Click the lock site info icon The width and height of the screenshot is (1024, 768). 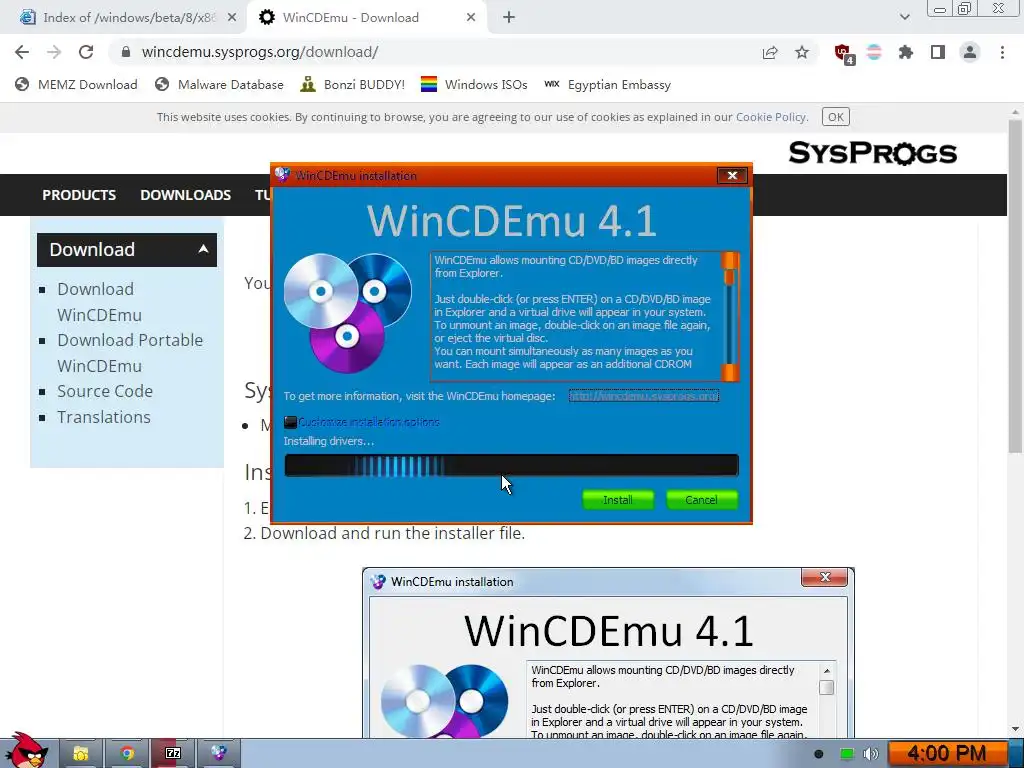tap(126, 52)
